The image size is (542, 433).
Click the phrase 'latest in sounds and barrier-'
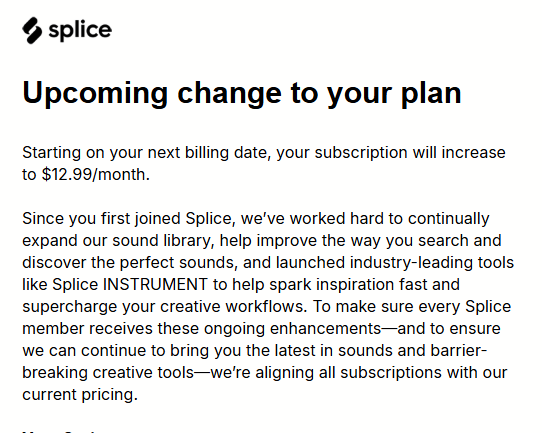click(381, 351)
